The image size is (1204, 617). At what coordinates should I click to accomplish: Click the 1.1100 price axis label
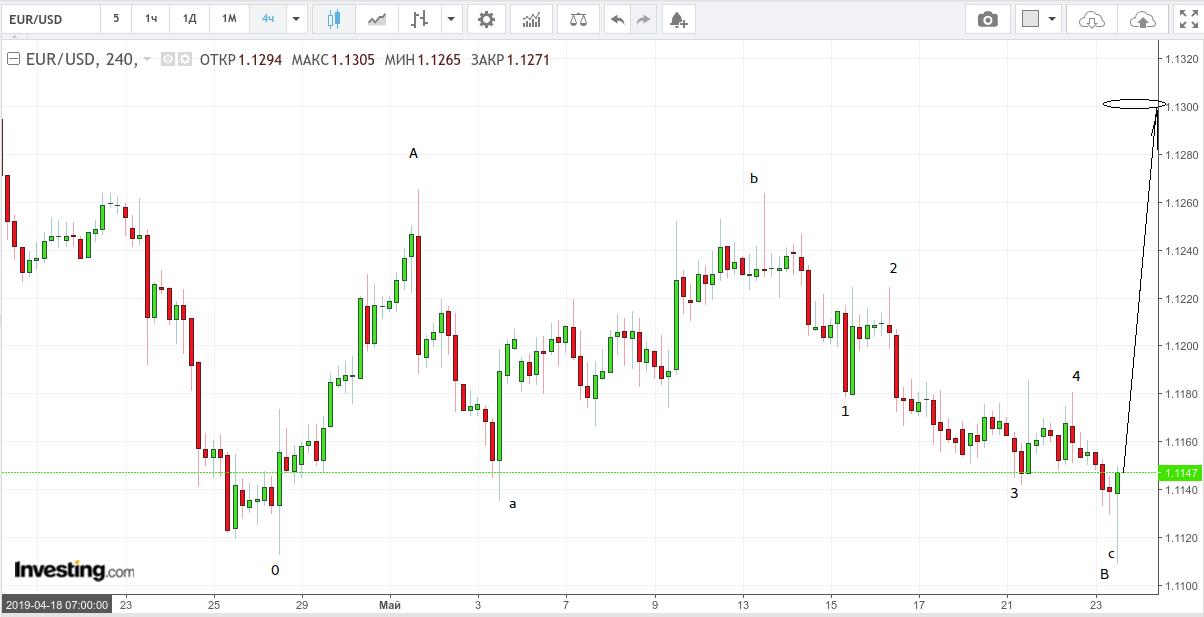click(x=1180, y=586)
